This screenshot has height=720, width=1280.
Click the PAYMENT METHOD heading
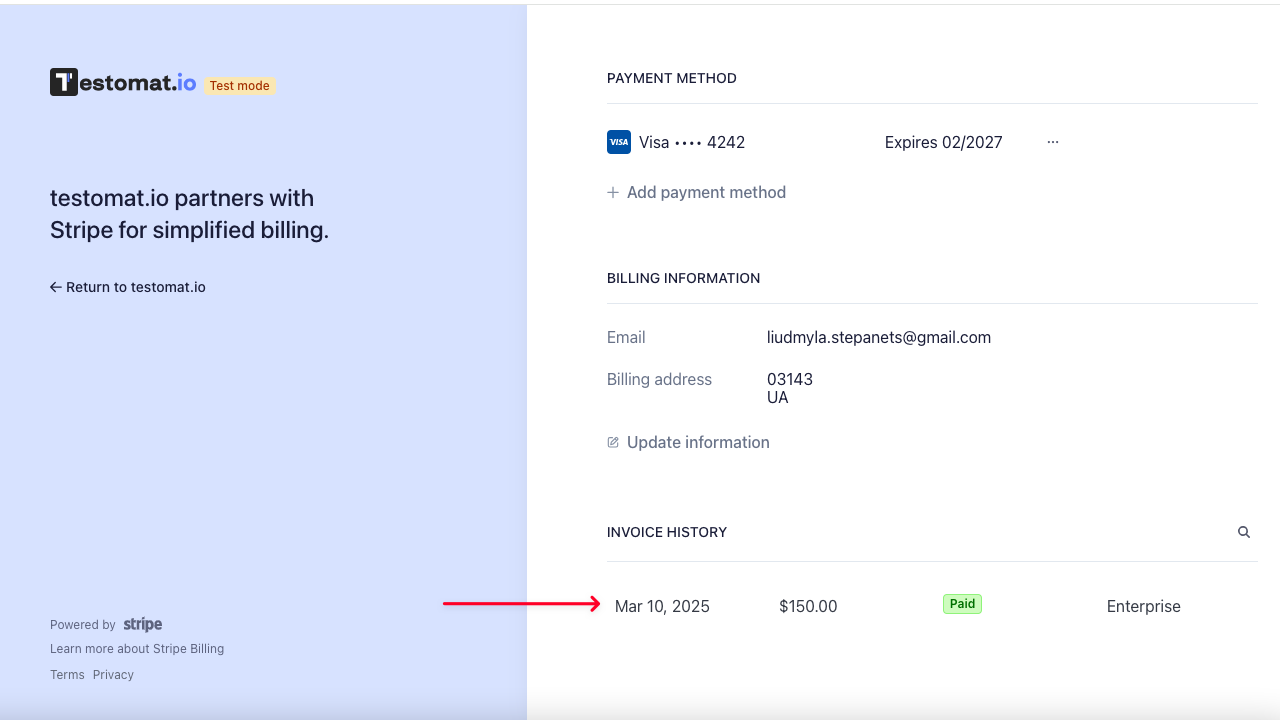pyautogui.click(x=672, y=78)
